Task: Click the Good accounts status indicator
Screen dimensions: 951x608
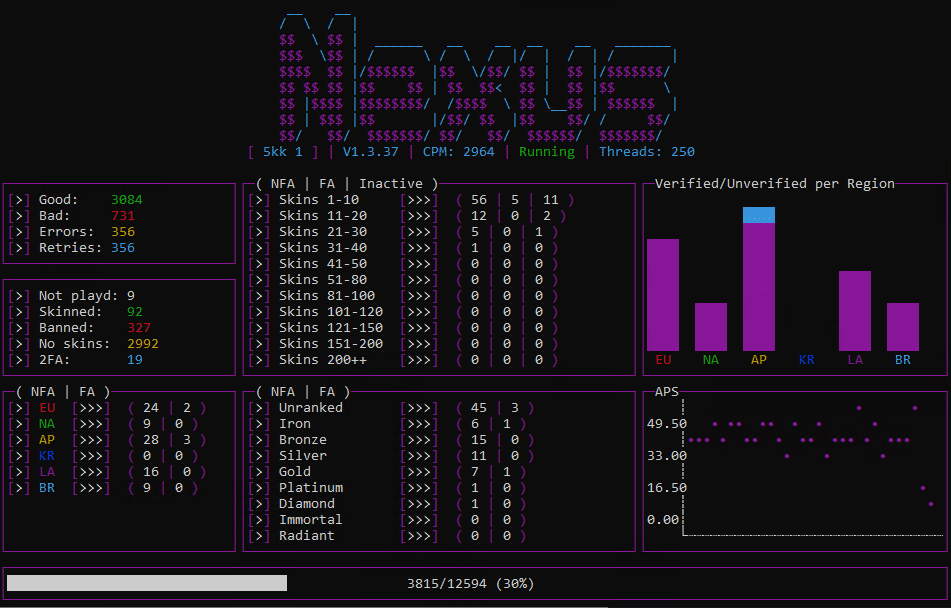Action: 17,199
